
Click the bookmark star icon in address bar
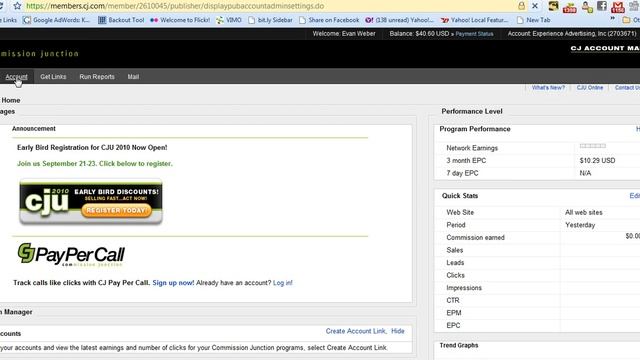tap(17, 6)
